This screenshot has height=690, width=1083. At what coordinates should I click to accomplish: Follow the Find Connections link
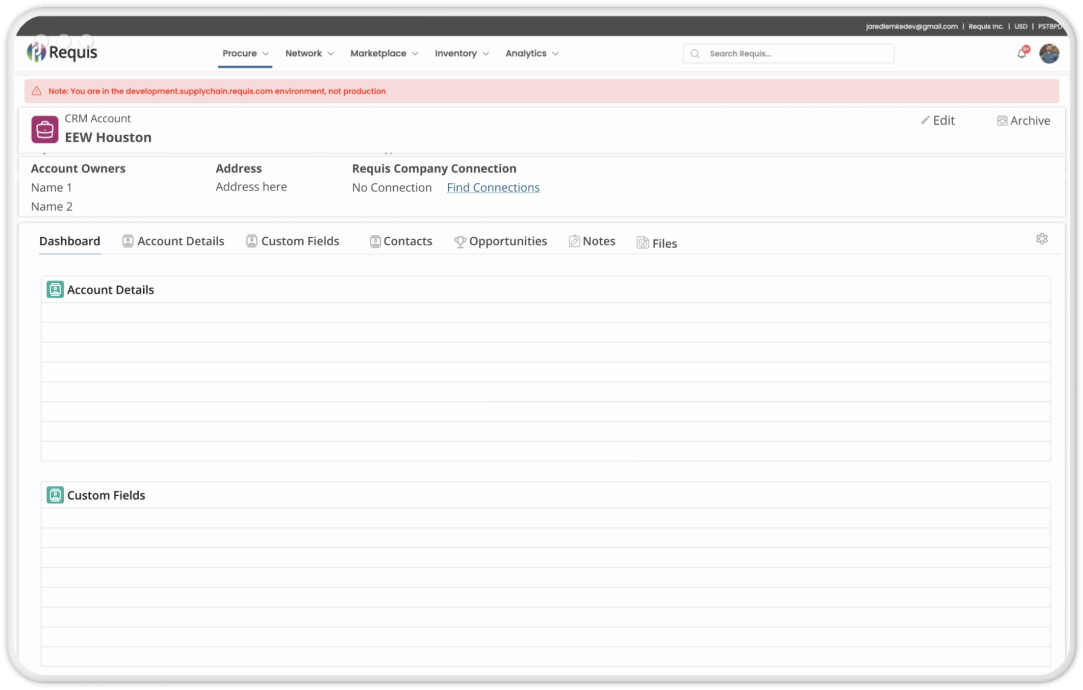pyautogui.click(x=493, y=187)
